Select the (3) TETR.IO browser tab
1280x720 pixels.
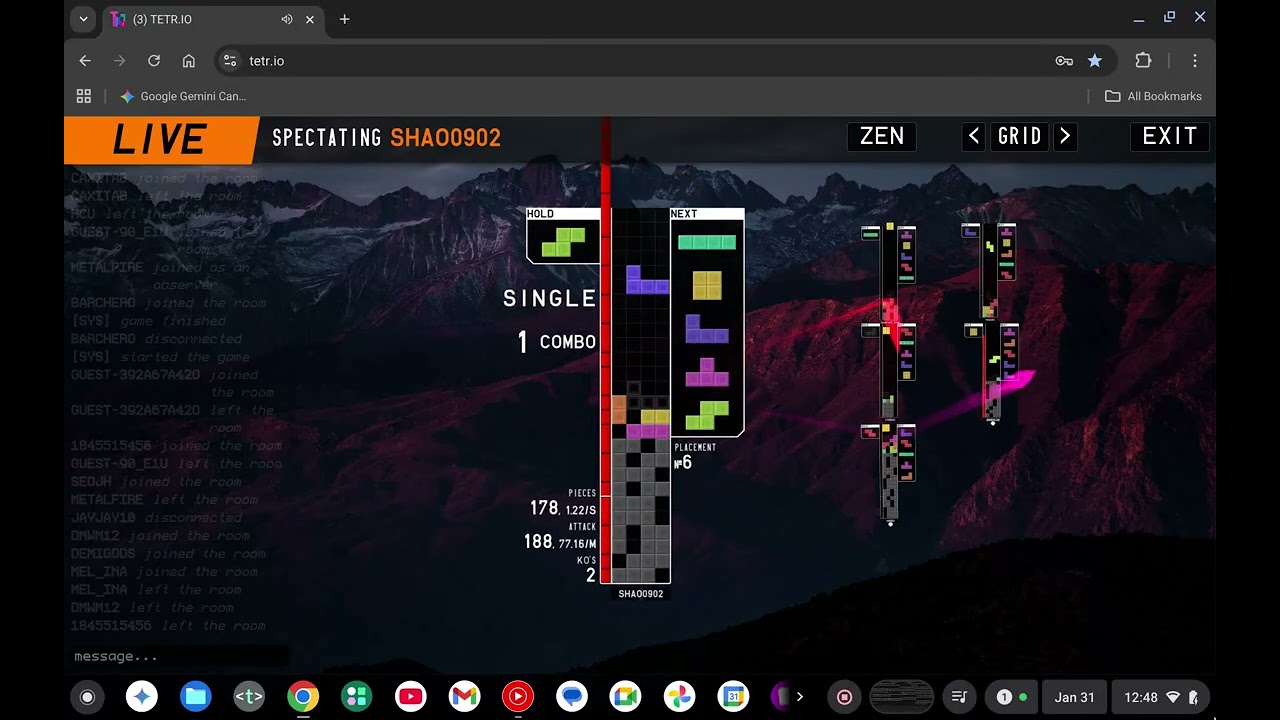(x=212, y=19)
